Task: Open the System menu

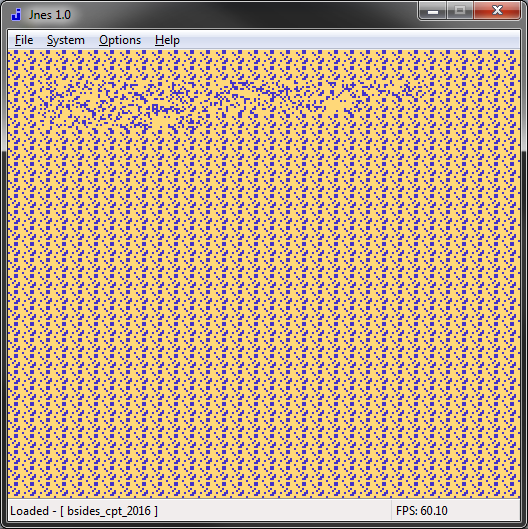Action: [65, 40]
